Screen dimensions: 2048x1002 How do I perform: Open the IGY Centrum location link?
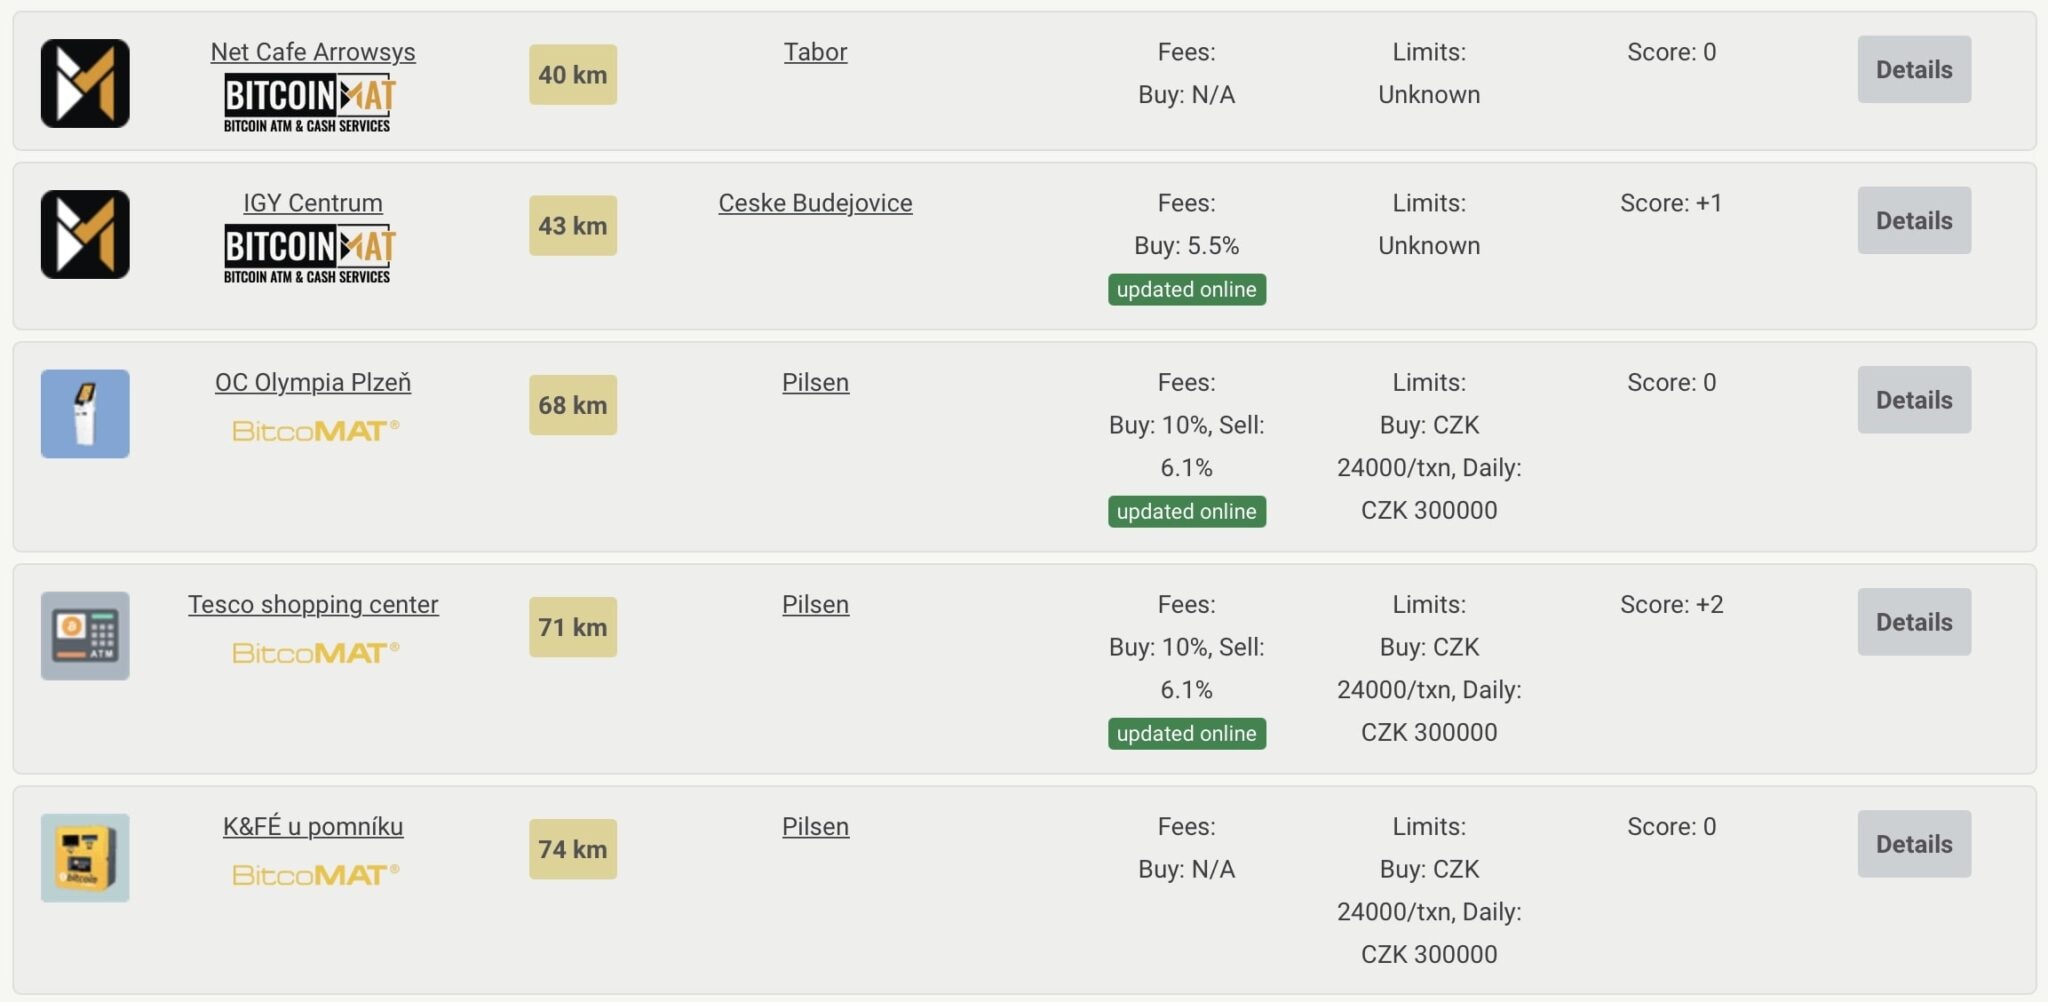[313, 203]
